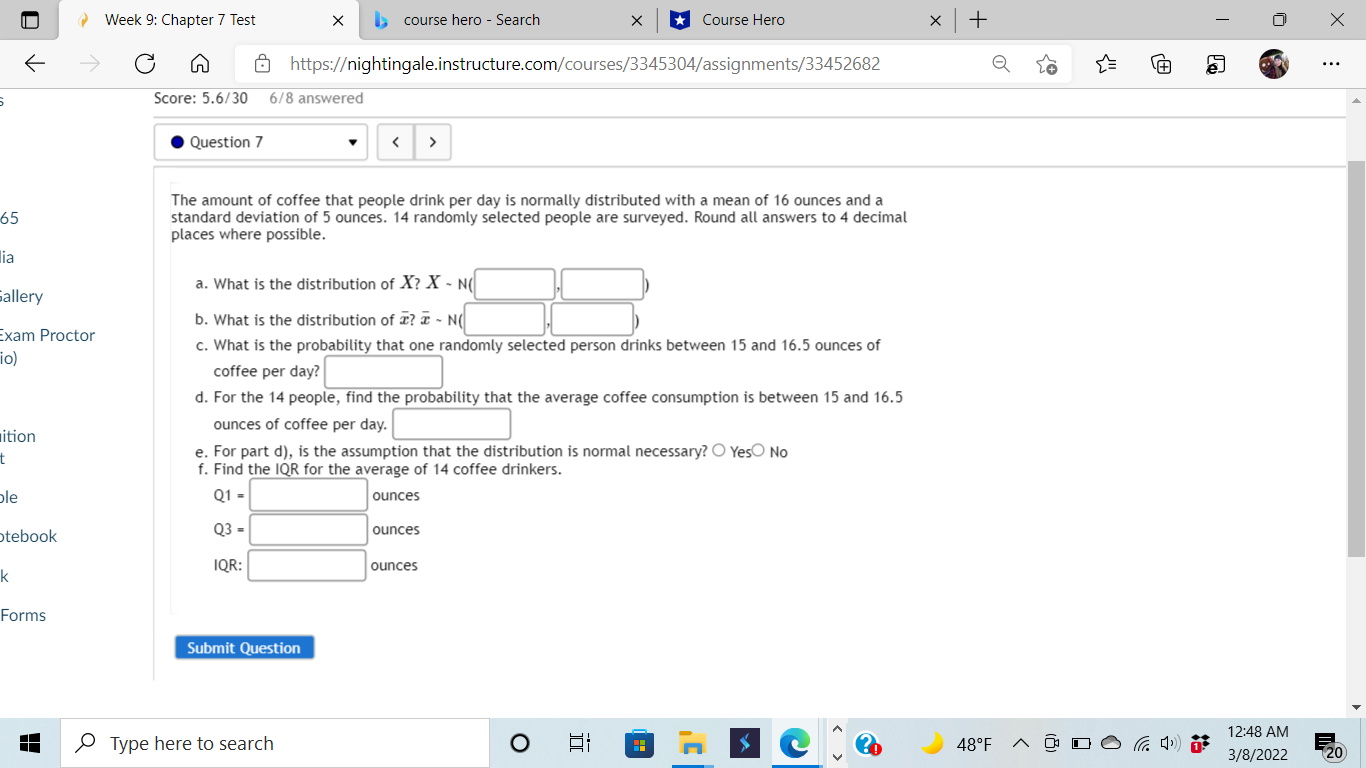Add this page to favorites
This screenshot has width=1366, height=768.
(x=1047, y=63)
